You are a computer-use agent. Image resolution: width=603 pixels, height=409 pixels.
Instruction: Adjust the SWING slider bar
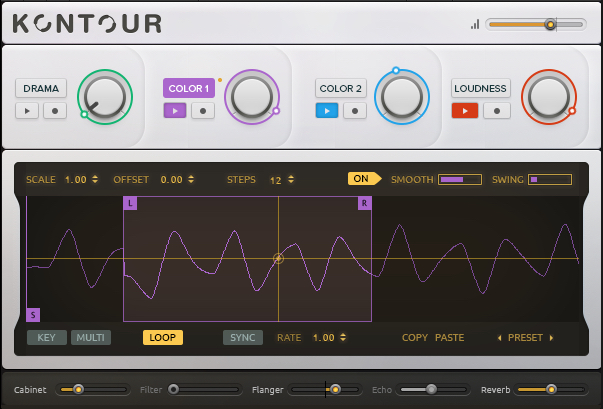tap(550, 180)
